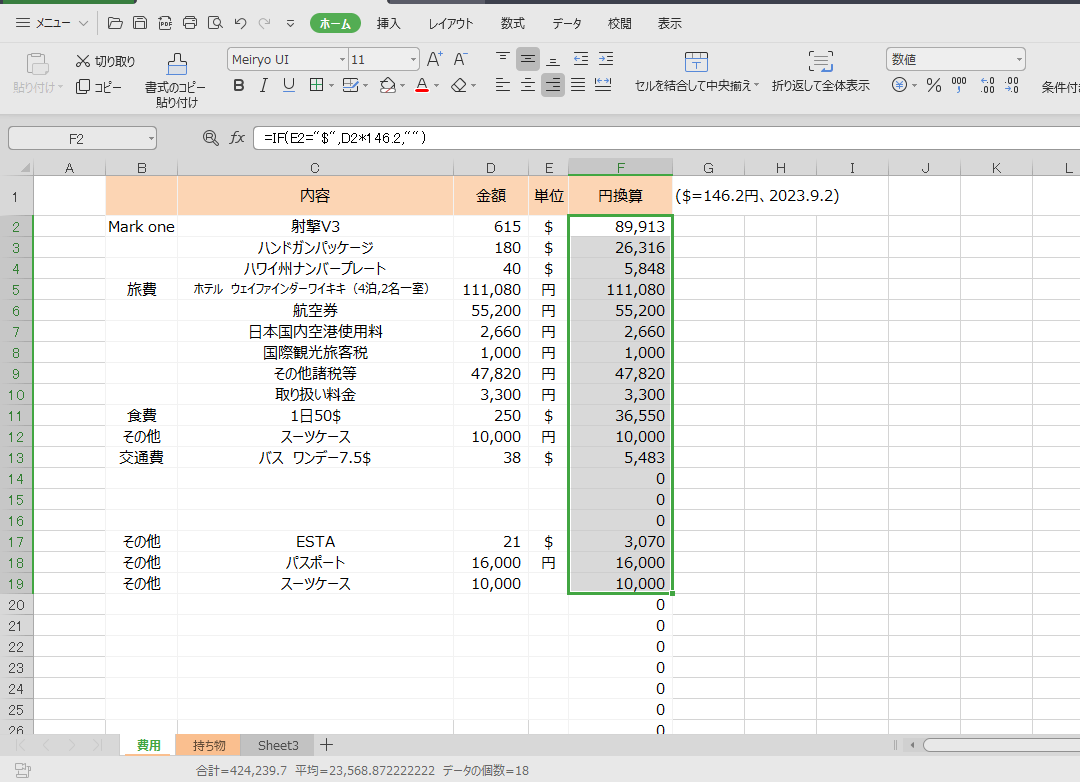Toggle italic formatting
The image size is (1080, 782).
264,86
